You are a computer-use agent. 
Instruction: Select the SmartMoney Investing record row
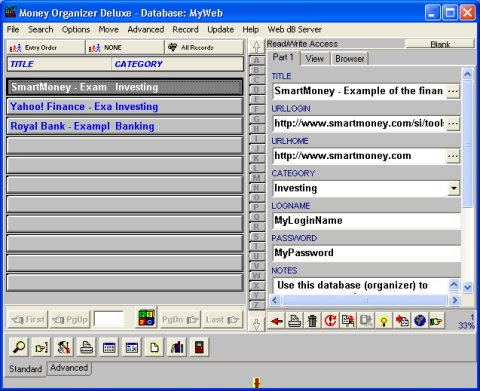125,87
